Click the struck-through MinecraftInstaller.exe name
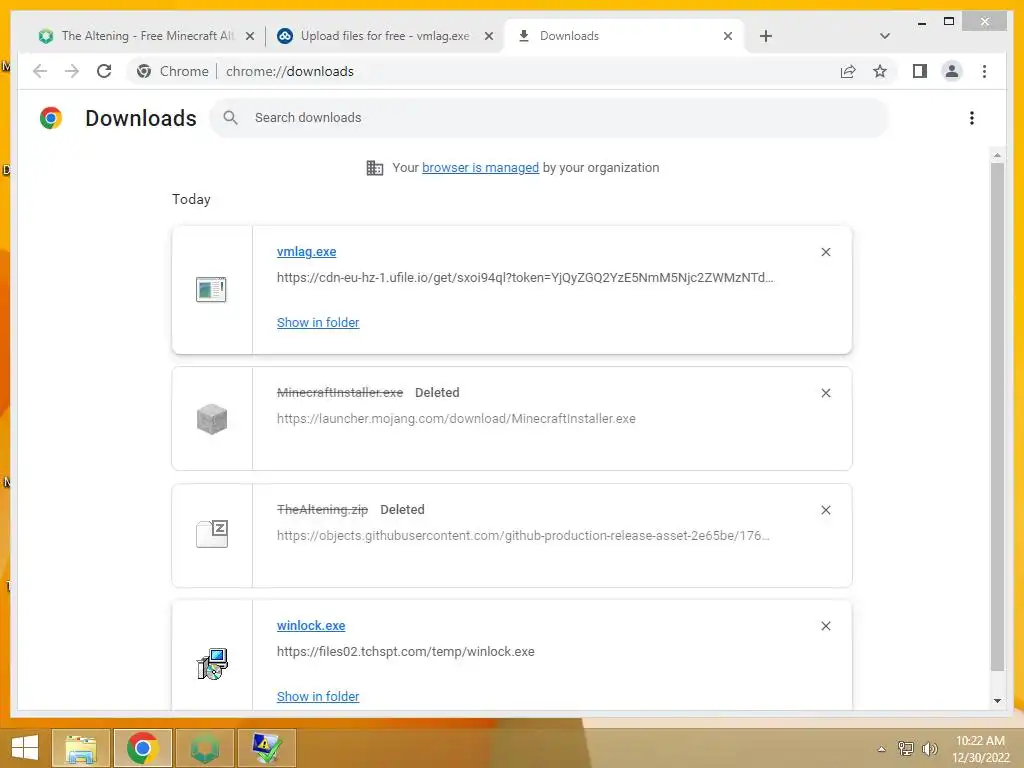The height and width of the screenshot is (768, 1024). pyautogui.click(x=340, y=392)
